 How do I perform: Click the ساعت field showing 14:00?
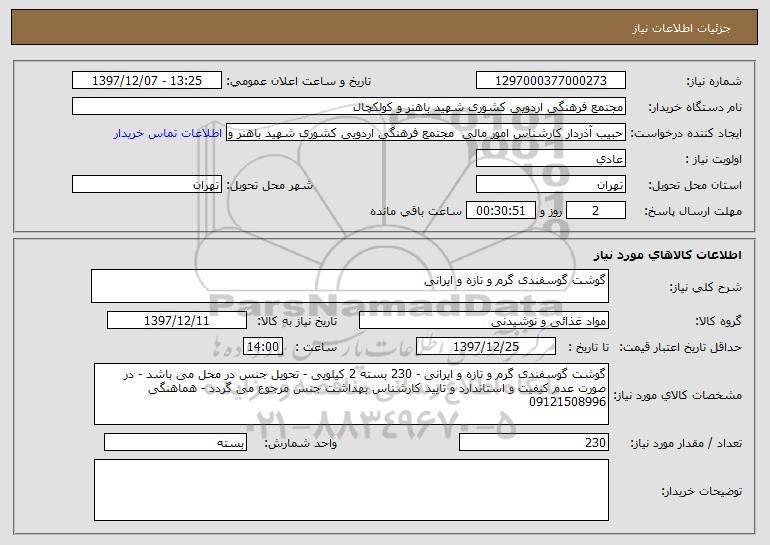(x=263, y=347)
